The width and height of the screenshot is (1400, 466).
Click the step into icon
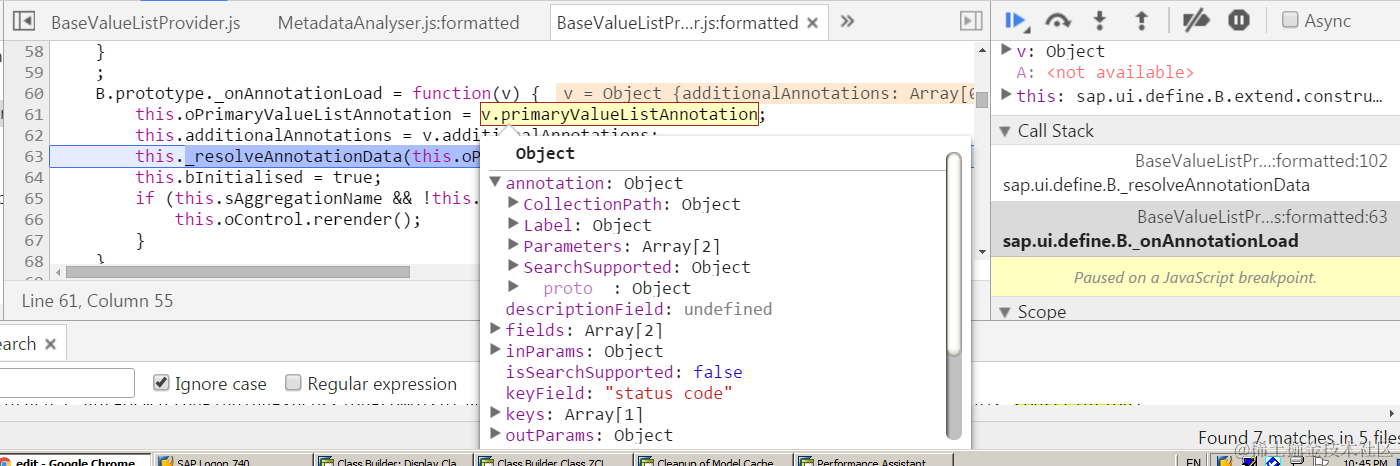coord(1100,20)
